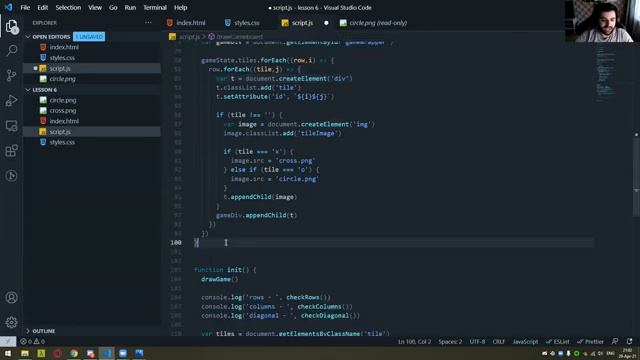Click the 1 Unsaved badge
The image size is (640, 360).
pos(89,37)
